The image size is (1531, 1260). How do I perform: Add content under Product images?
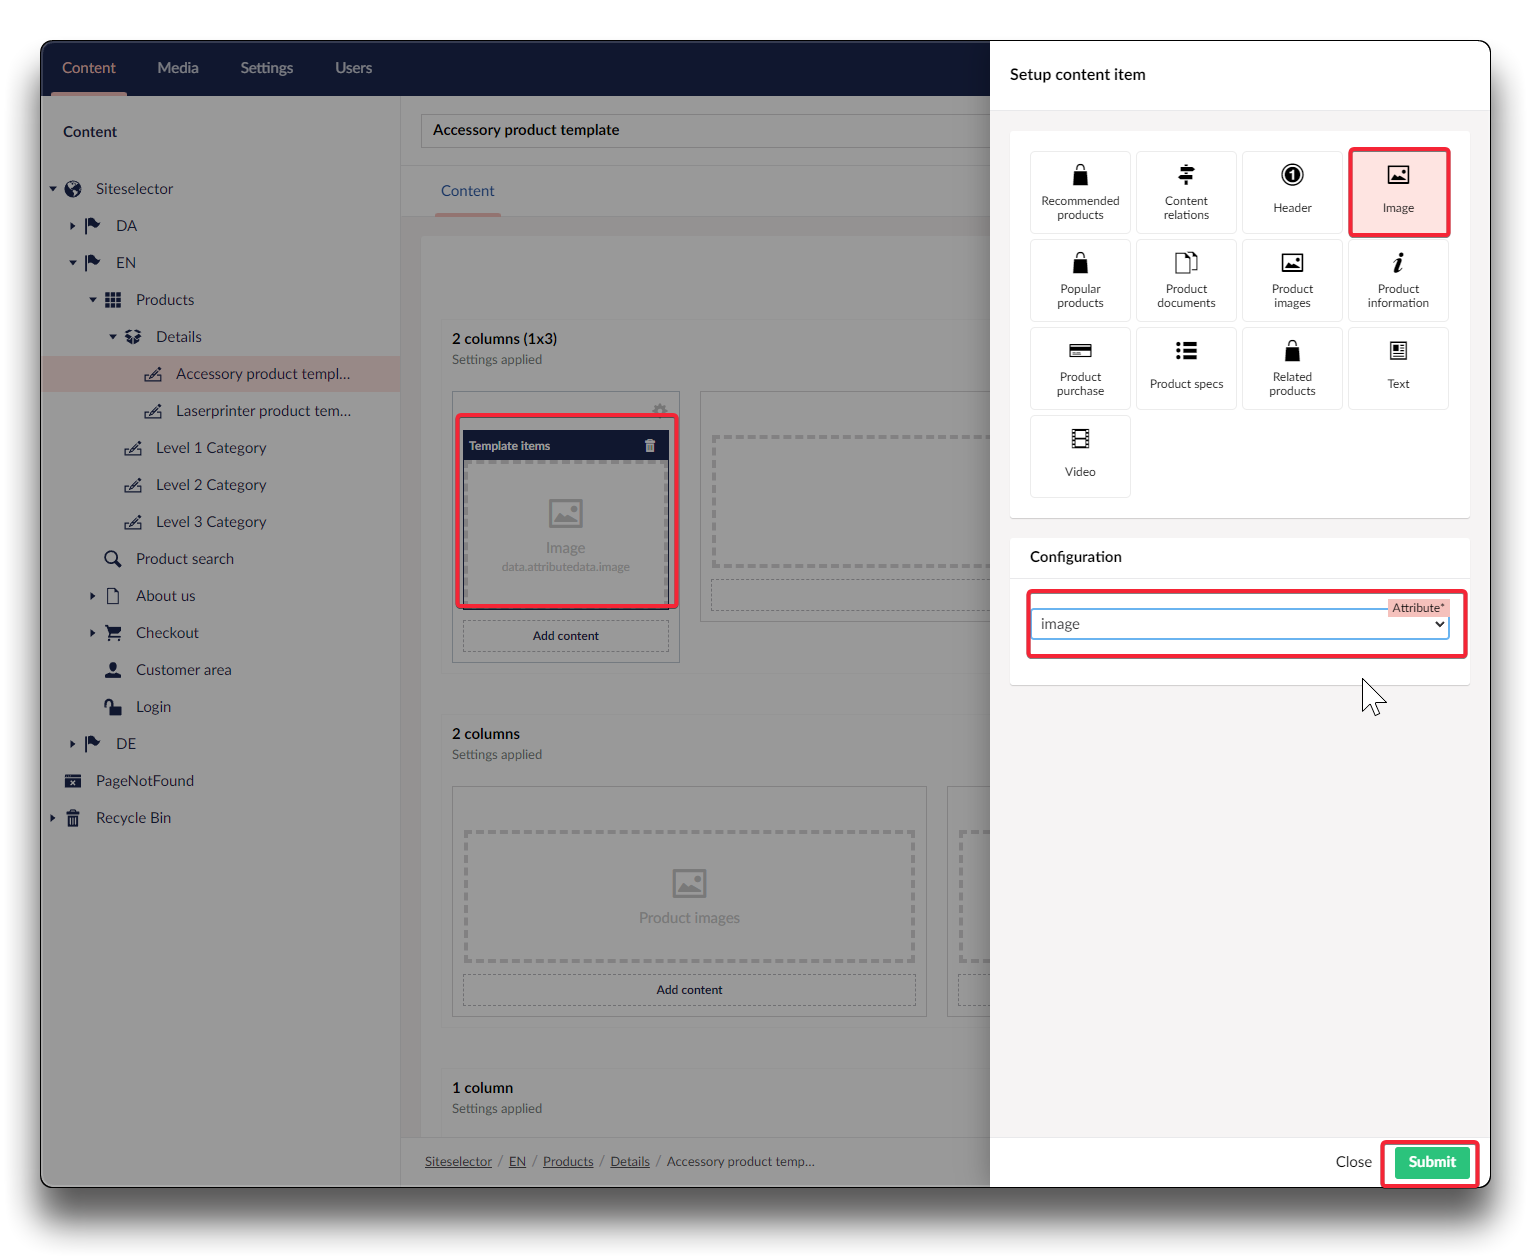pyautogui.click(x=689, y=990)
